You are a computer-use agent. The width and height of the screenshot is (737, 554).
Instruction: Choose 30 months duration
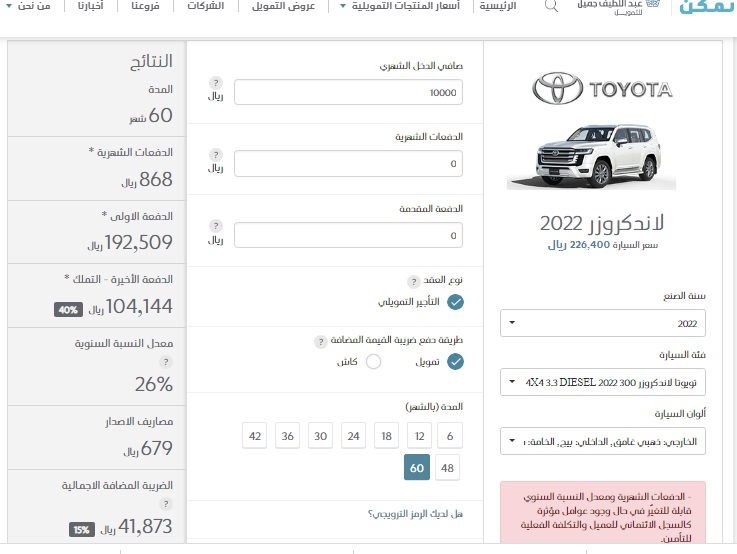click(321, 436)
